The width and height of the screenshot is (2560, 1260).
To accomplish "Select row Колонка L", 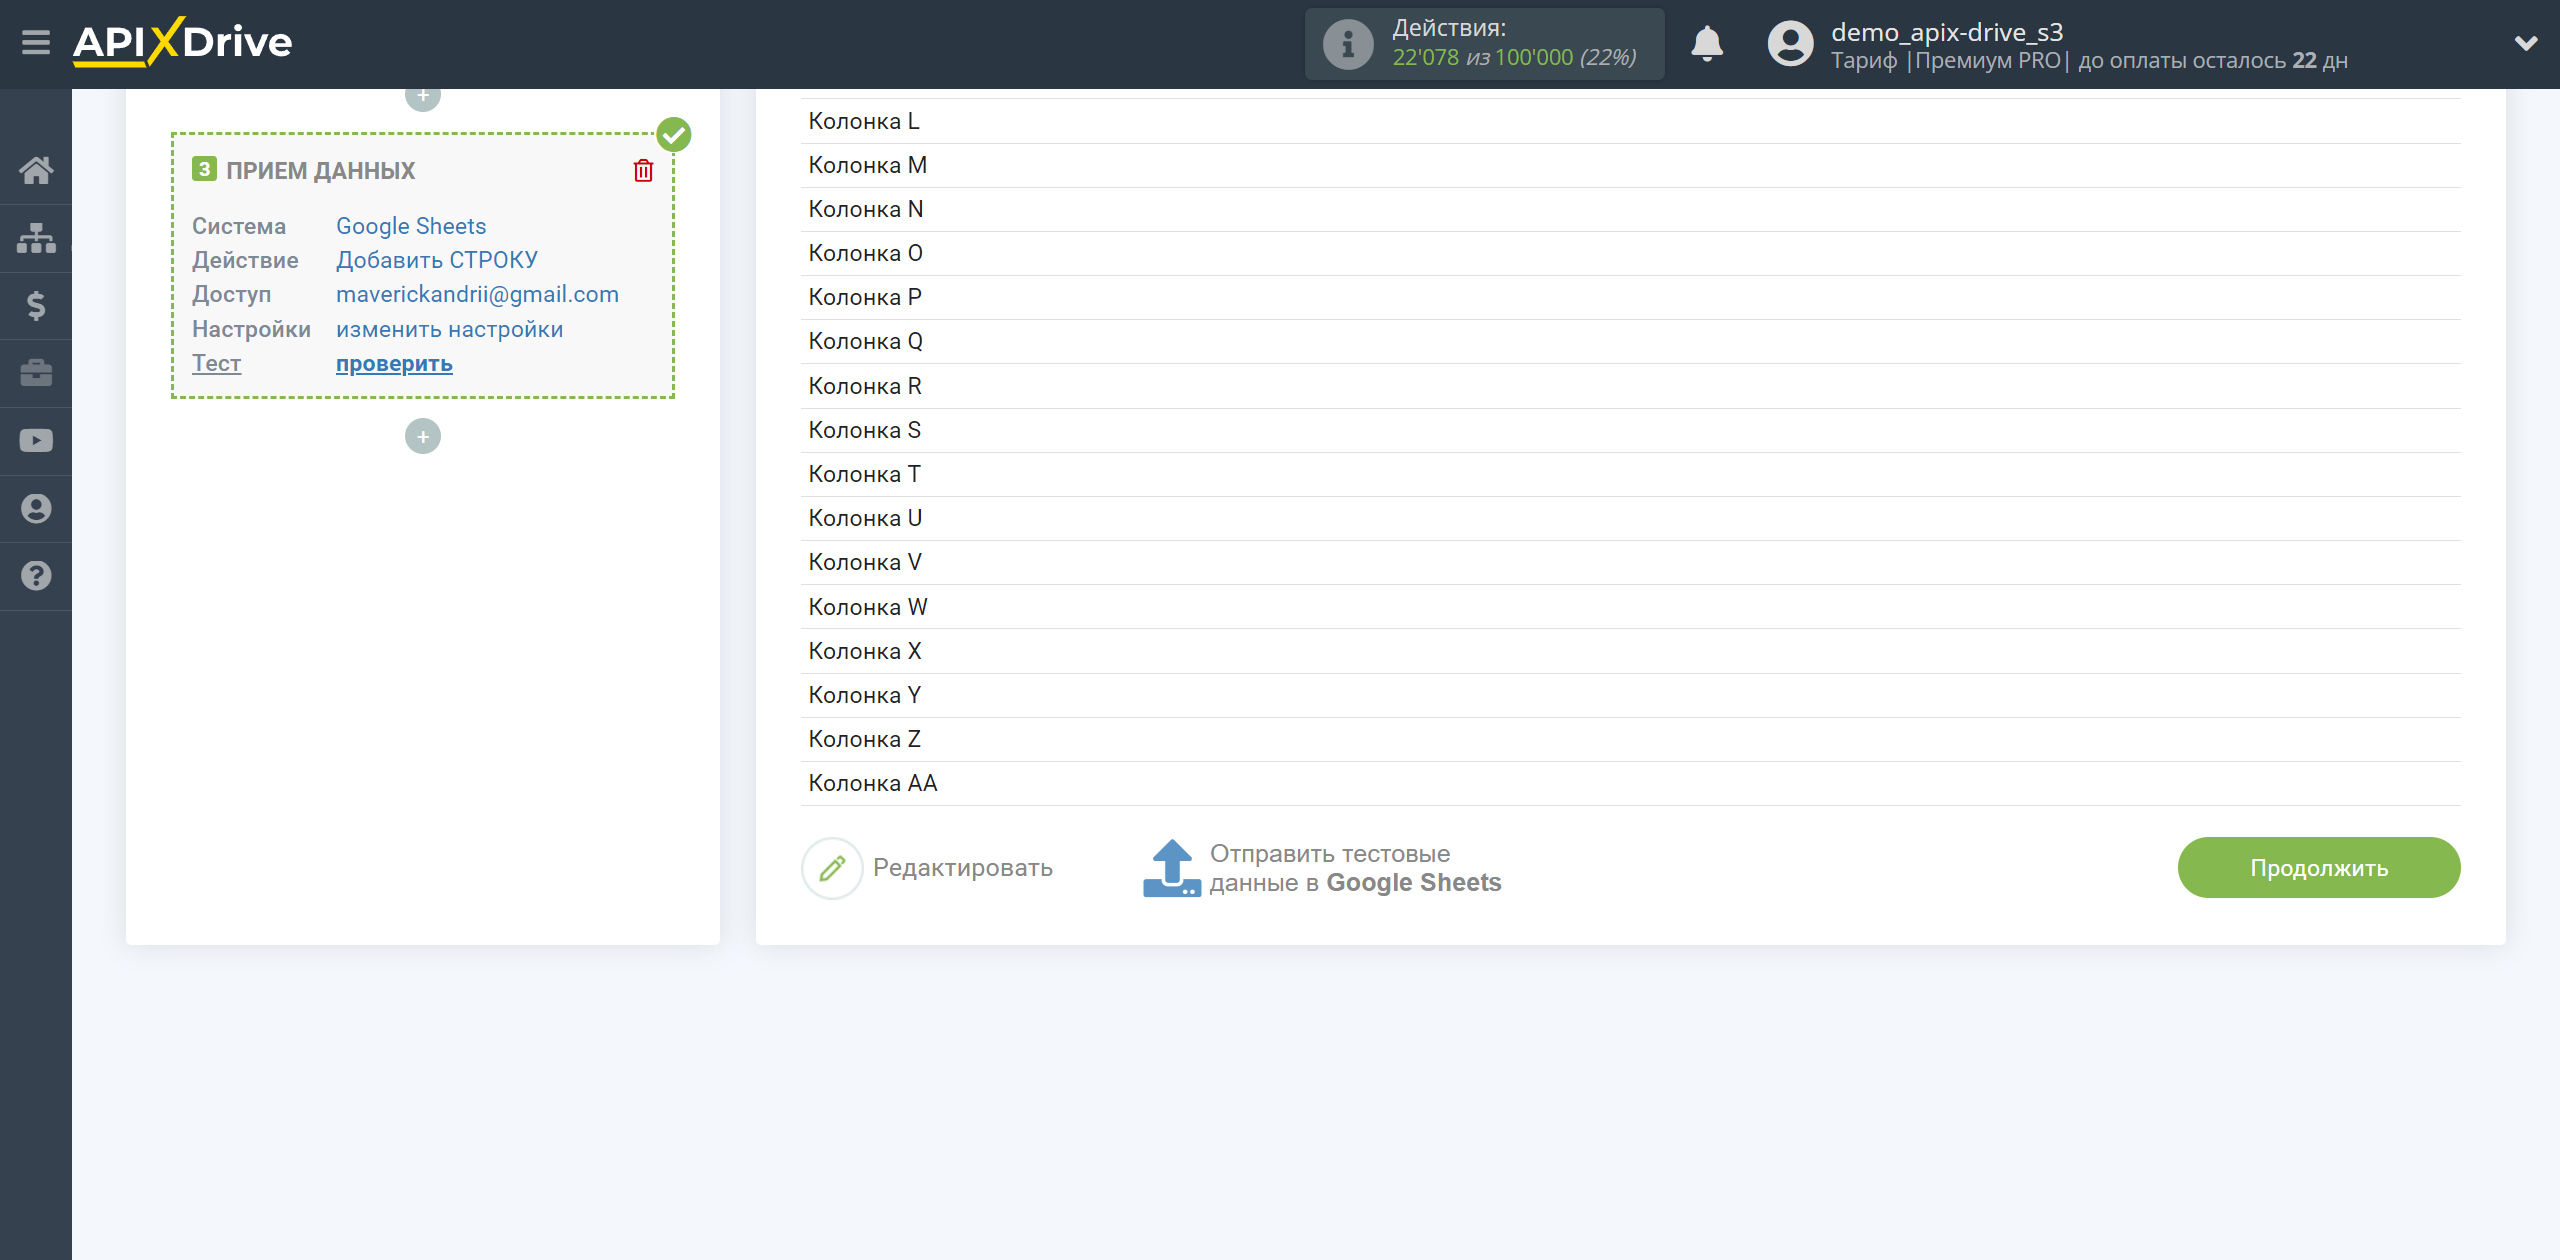I will (1630, 122).
